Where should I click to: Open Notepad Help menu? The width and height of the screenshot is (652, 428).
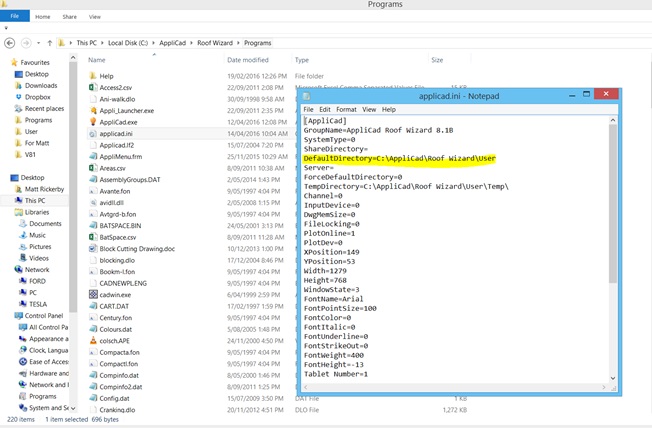click(x=389, y=109)
